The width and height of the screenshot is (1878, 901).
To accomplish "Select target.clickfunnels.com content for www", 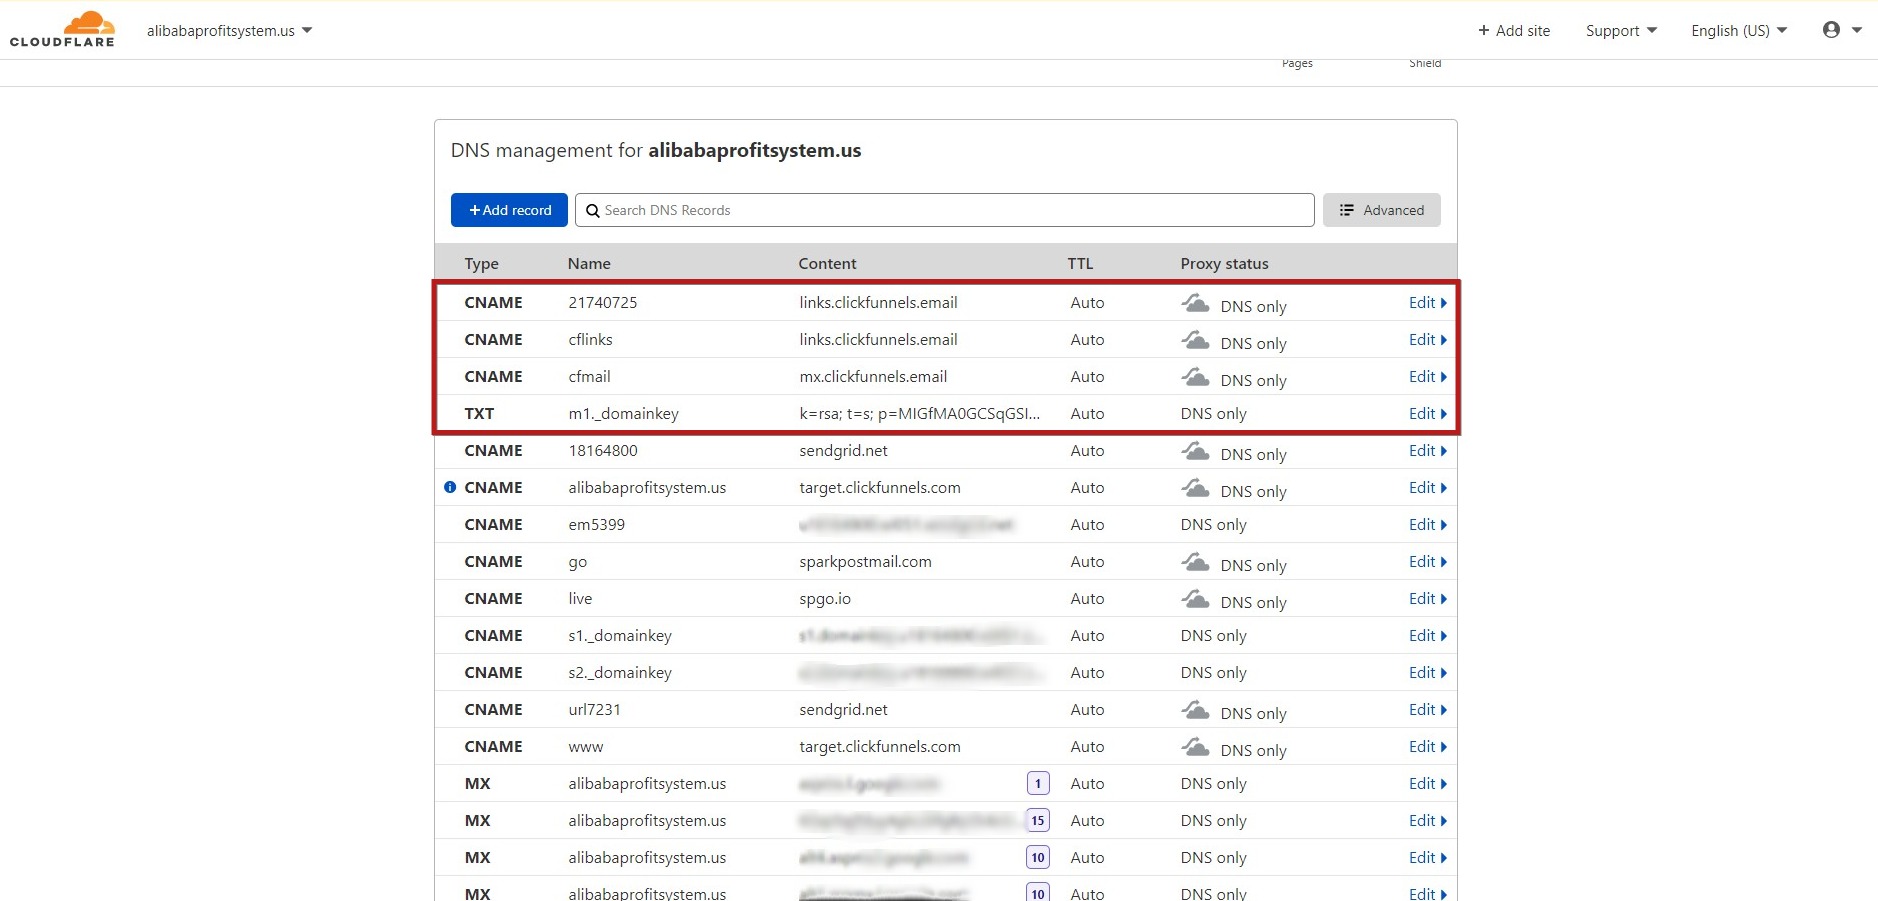I will point(880,747).
